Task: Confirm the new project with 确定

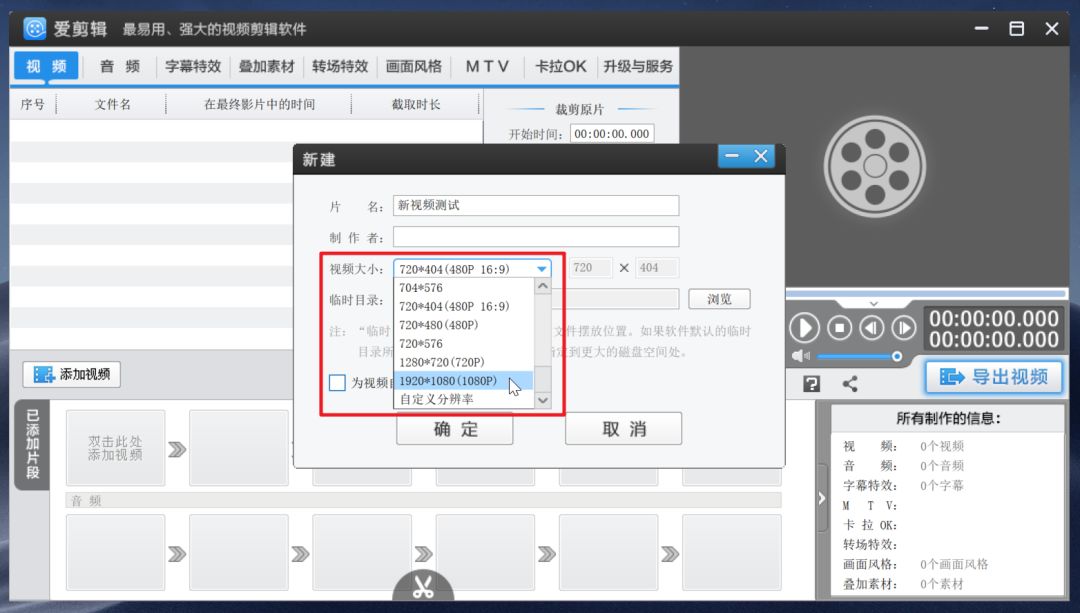Action: (455, 429)
